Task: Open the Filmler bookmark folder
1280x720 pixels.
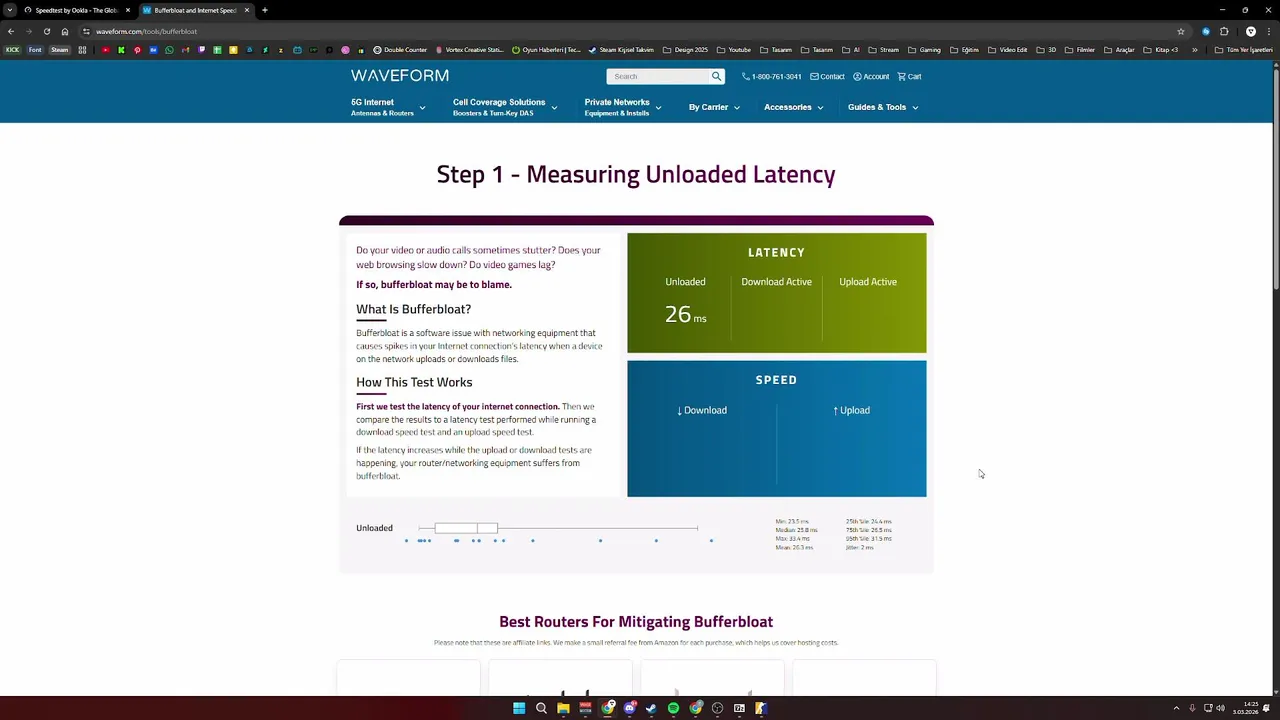Action: click(1080, 50)
